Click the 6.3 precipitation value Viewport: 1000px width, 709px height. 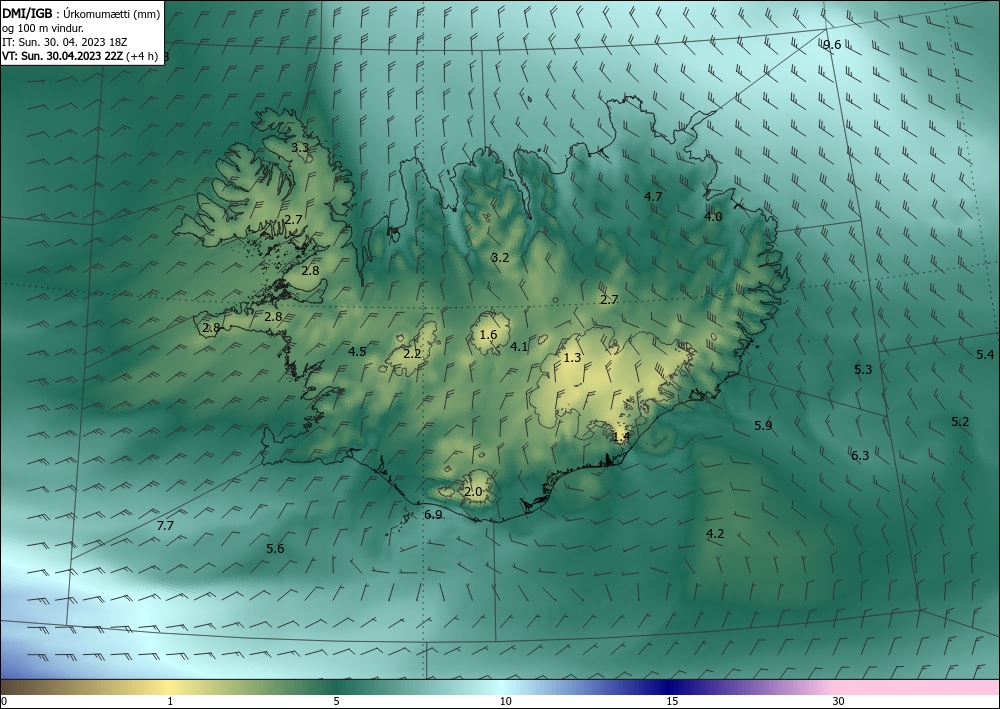860,456
